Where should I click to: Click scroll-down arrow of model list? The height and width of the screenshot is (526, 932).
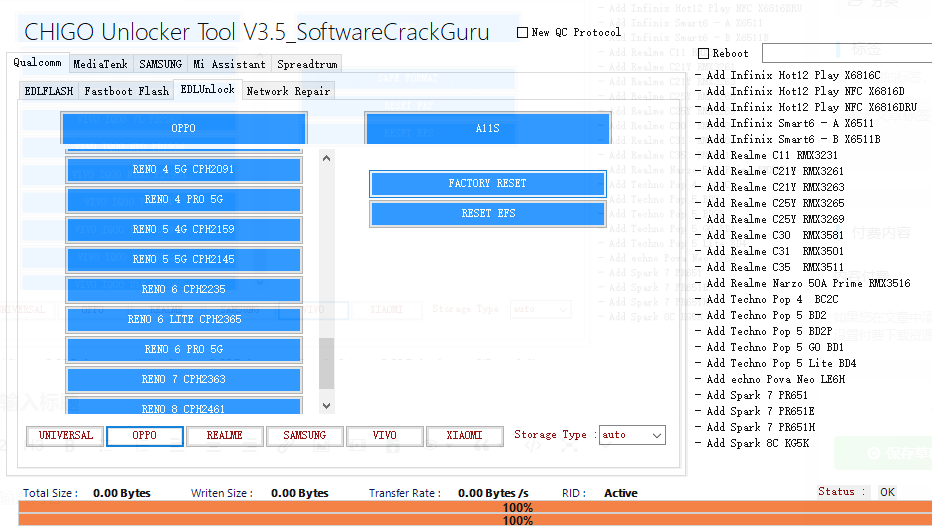coord(326,406)
